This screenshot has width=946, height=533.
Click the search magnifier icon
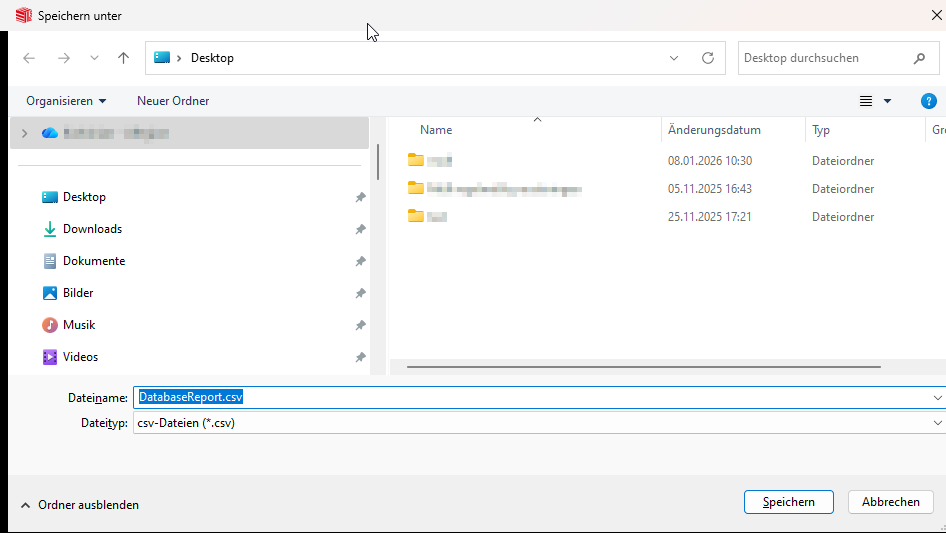[919, 58]
